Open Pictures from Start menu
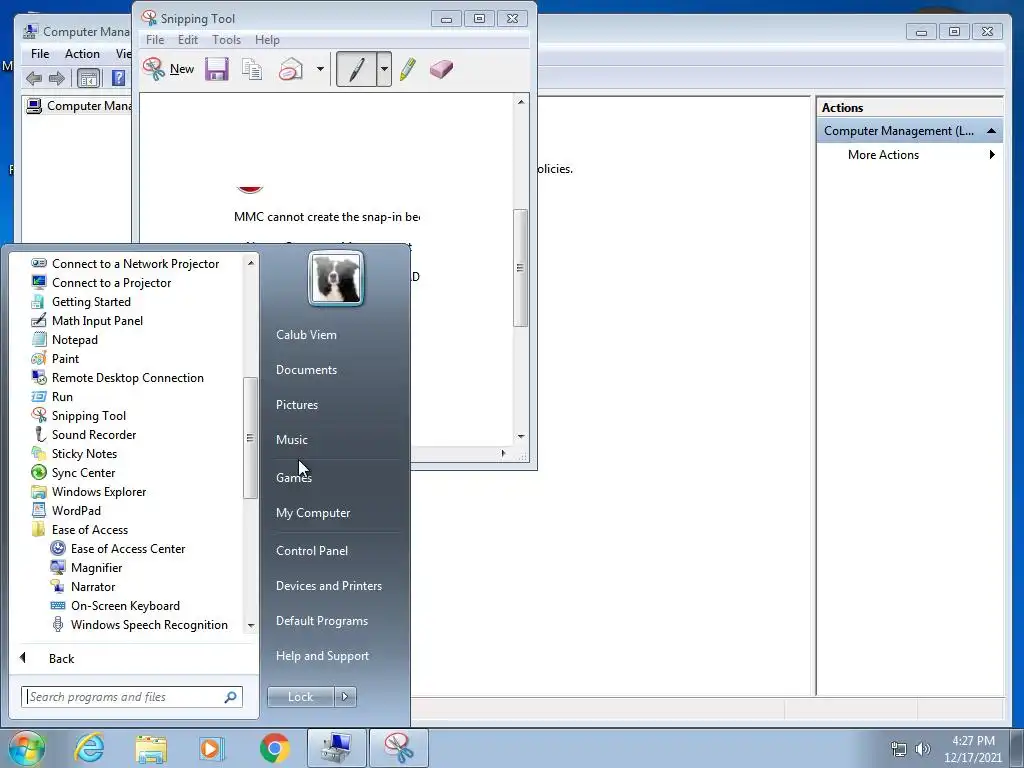The height and width of the screenshot is (768, 1024). pos(296,405)
